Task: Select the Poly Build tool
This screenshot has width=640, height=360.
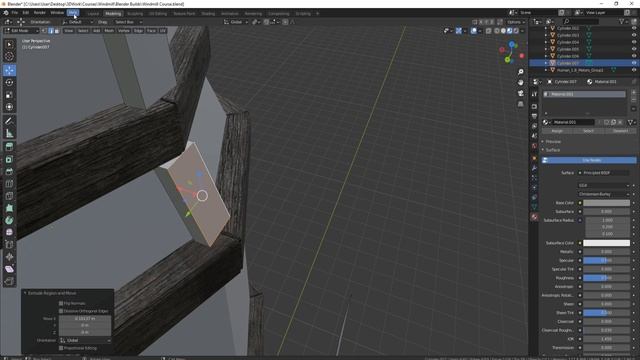Action: [x=9, y=208]
